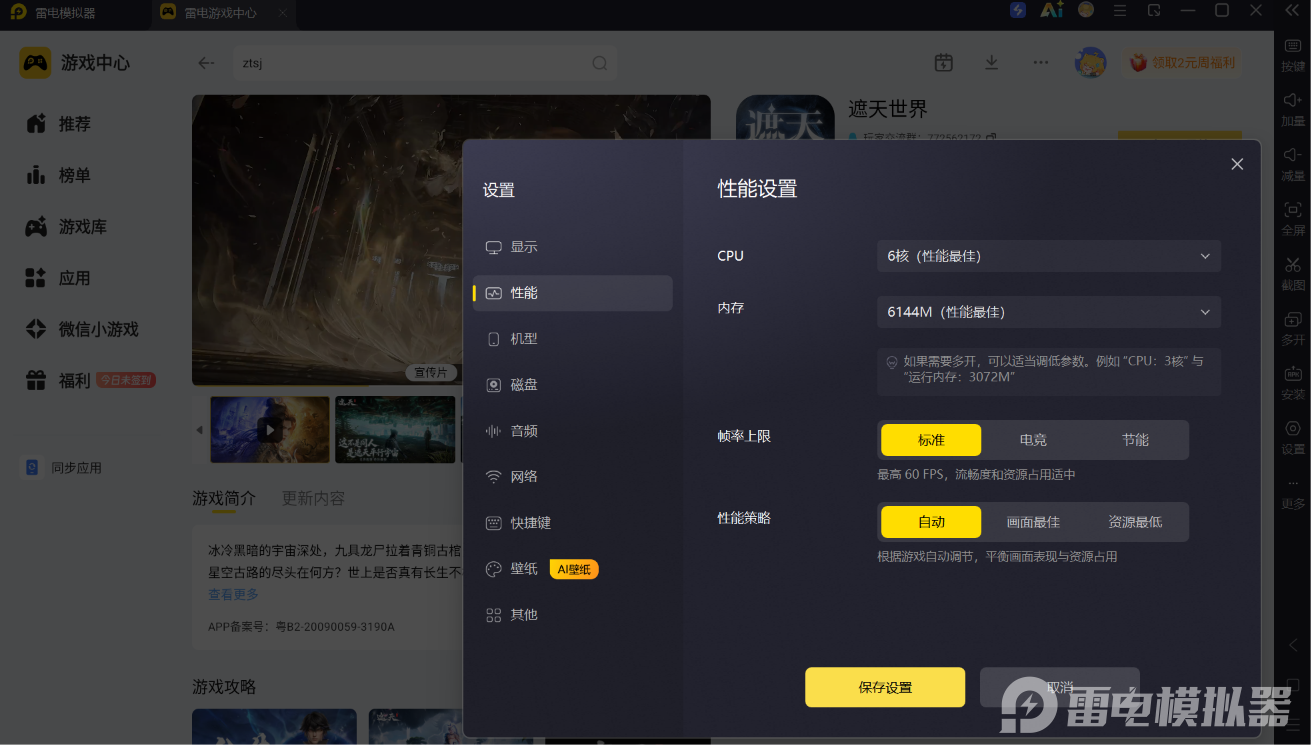The height and width of the screenshot is (745, 1311).
Task: Click the 保存设置 button
Action: coord(885,687)
